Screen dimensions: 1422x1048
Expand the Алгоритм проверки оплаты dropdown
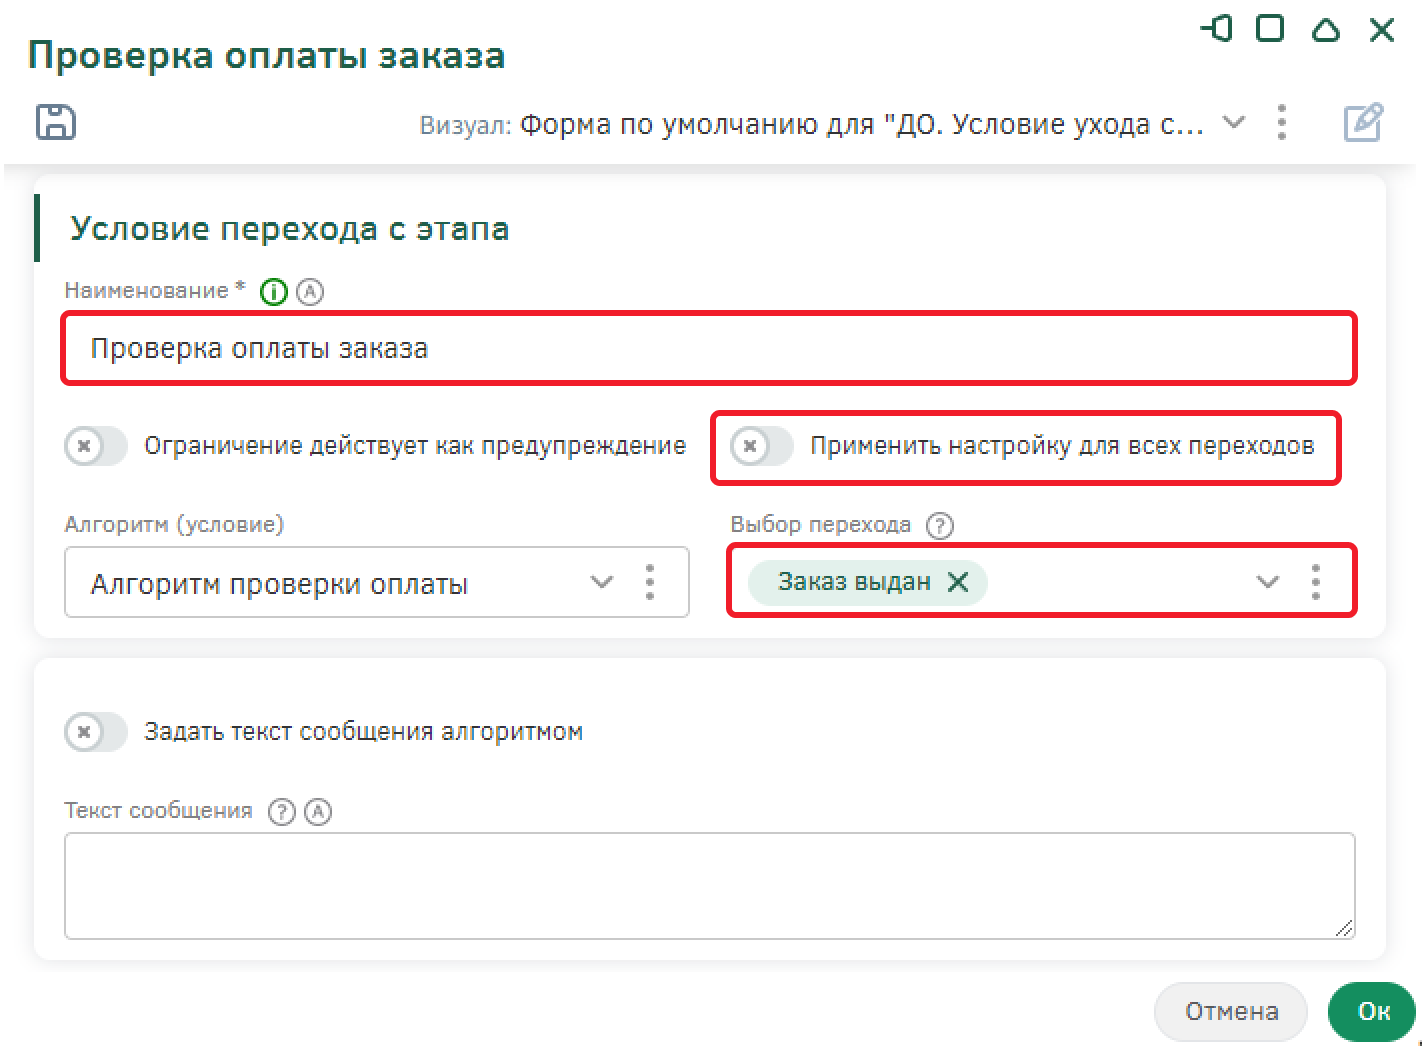pyautogui.click(x=601, y=582)
